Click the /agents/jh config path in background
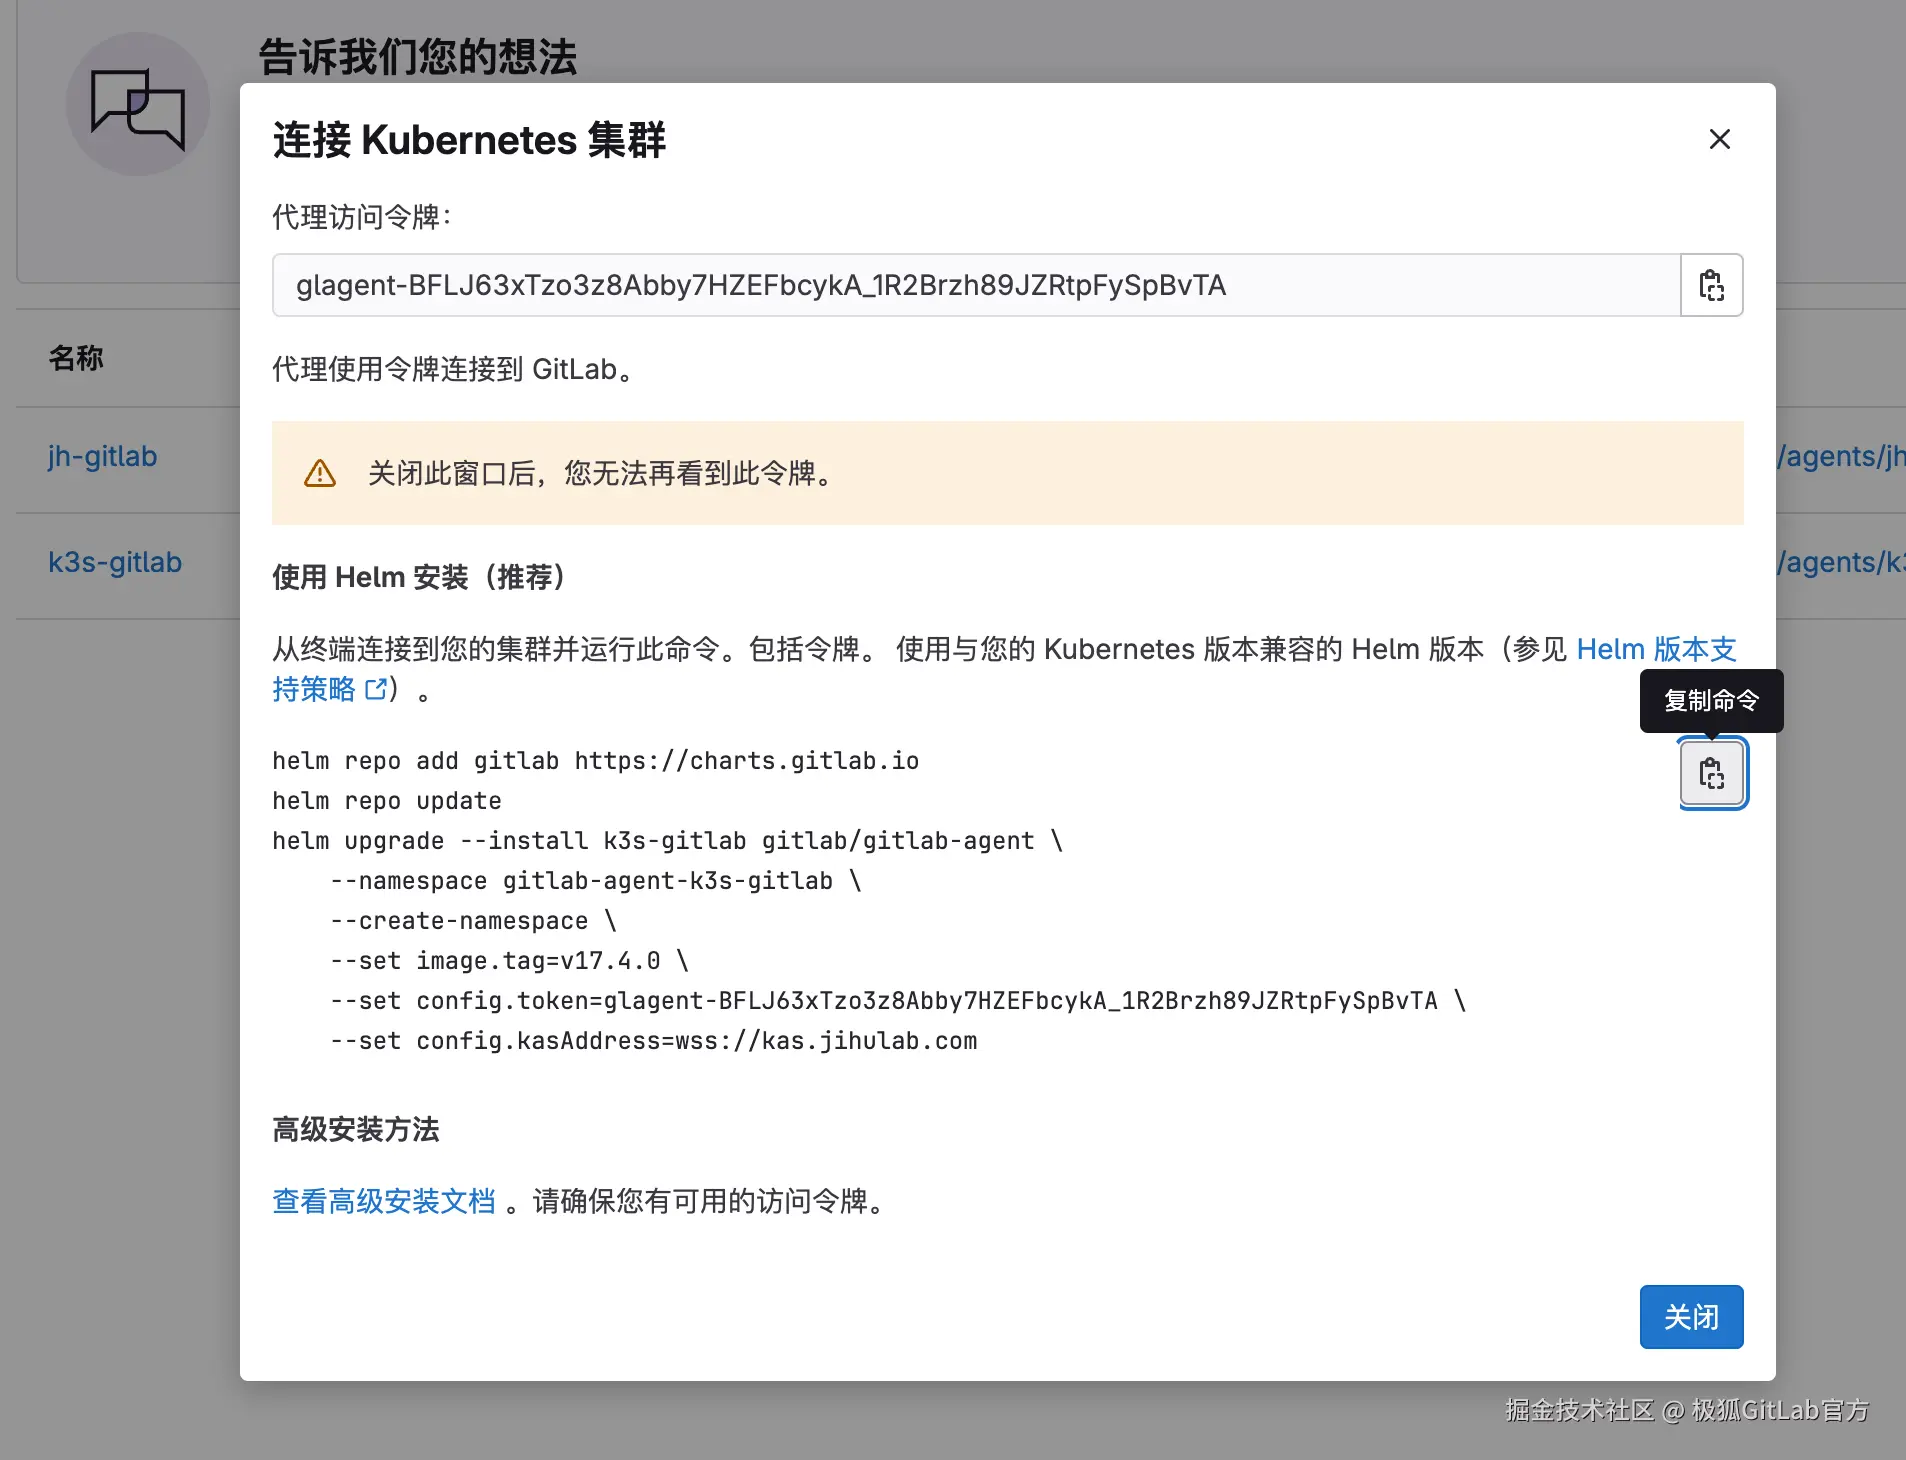 [1841, 456]
